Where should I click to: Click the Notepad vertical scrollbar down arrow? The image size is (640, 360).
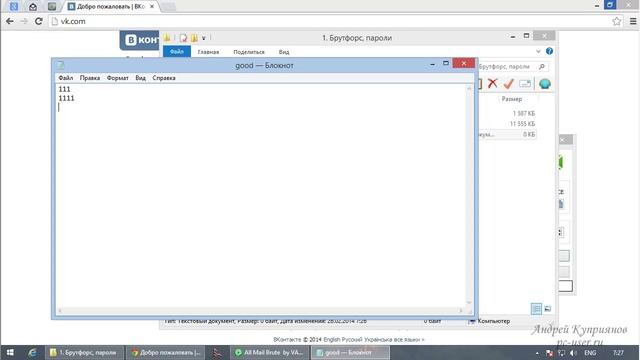[469, 302]
